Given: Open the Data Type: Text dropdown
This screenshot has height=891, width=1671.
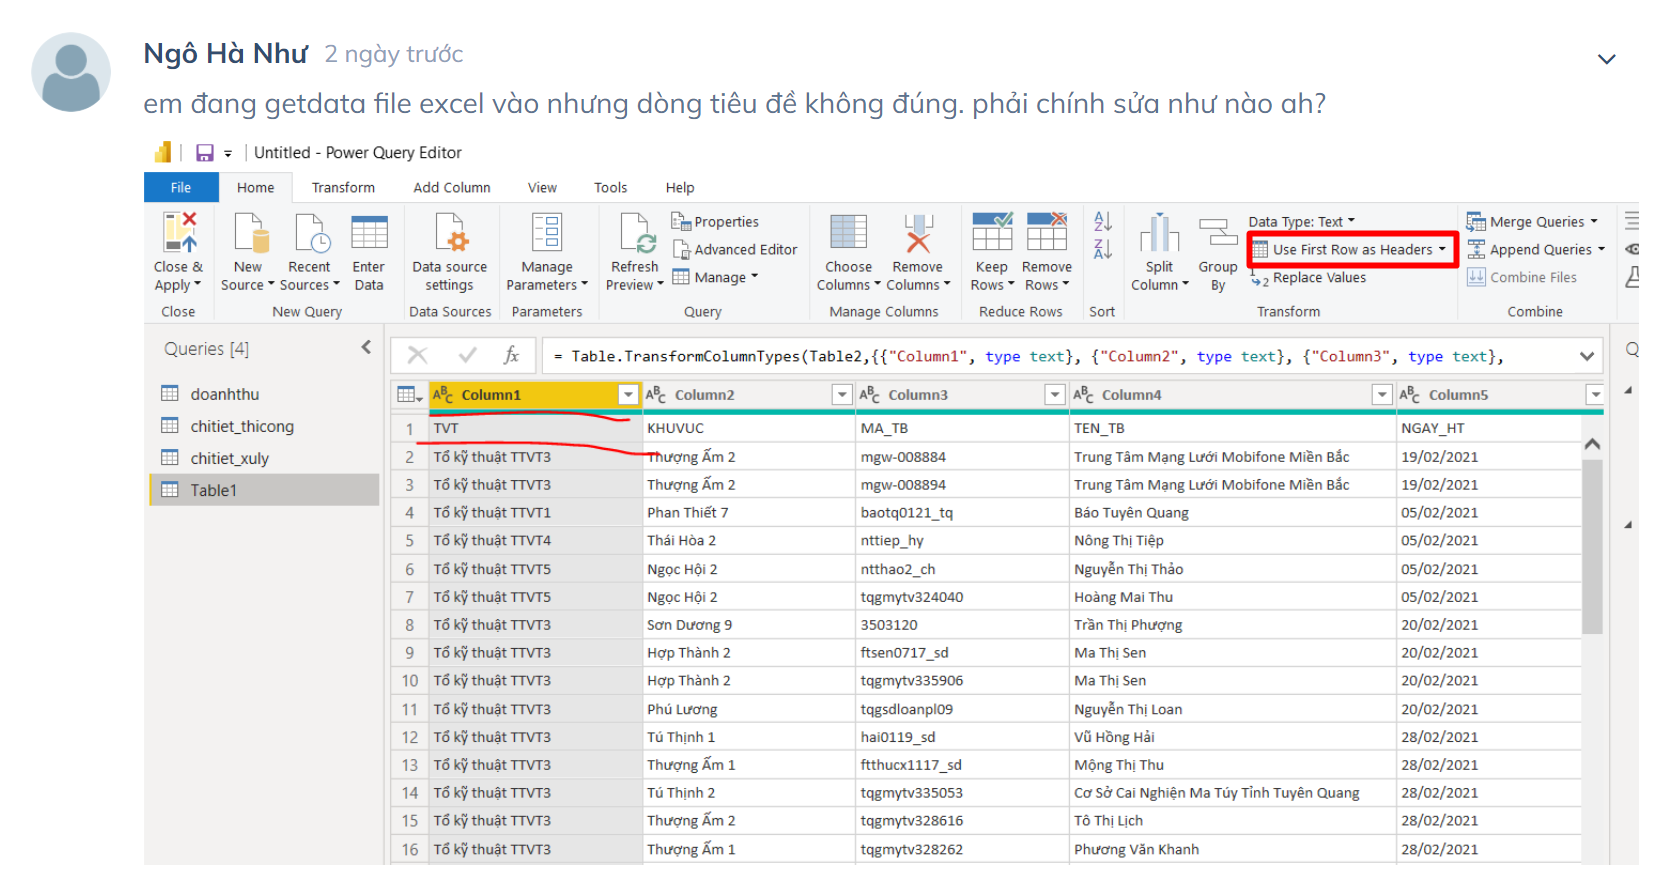Looking at the screenshot, I should point(1301,222).
